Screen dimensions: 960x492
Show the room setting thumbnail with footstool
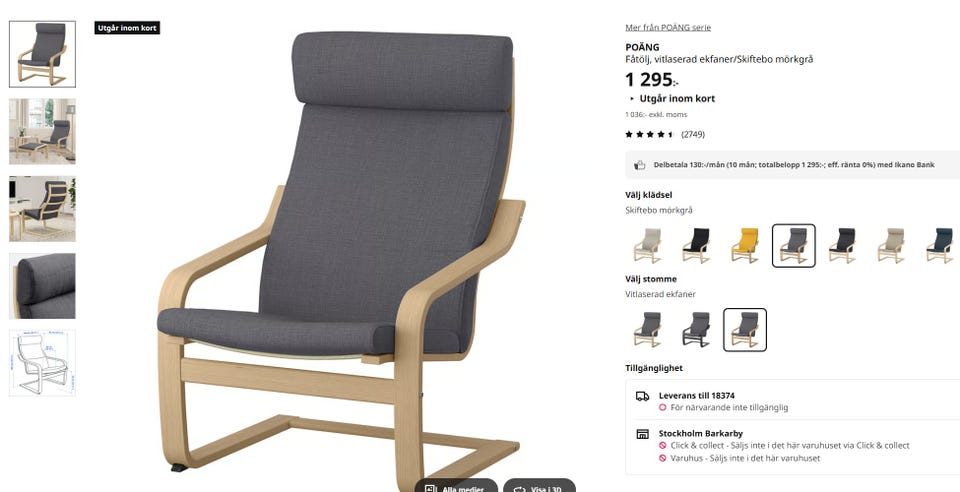pos(42,132)
